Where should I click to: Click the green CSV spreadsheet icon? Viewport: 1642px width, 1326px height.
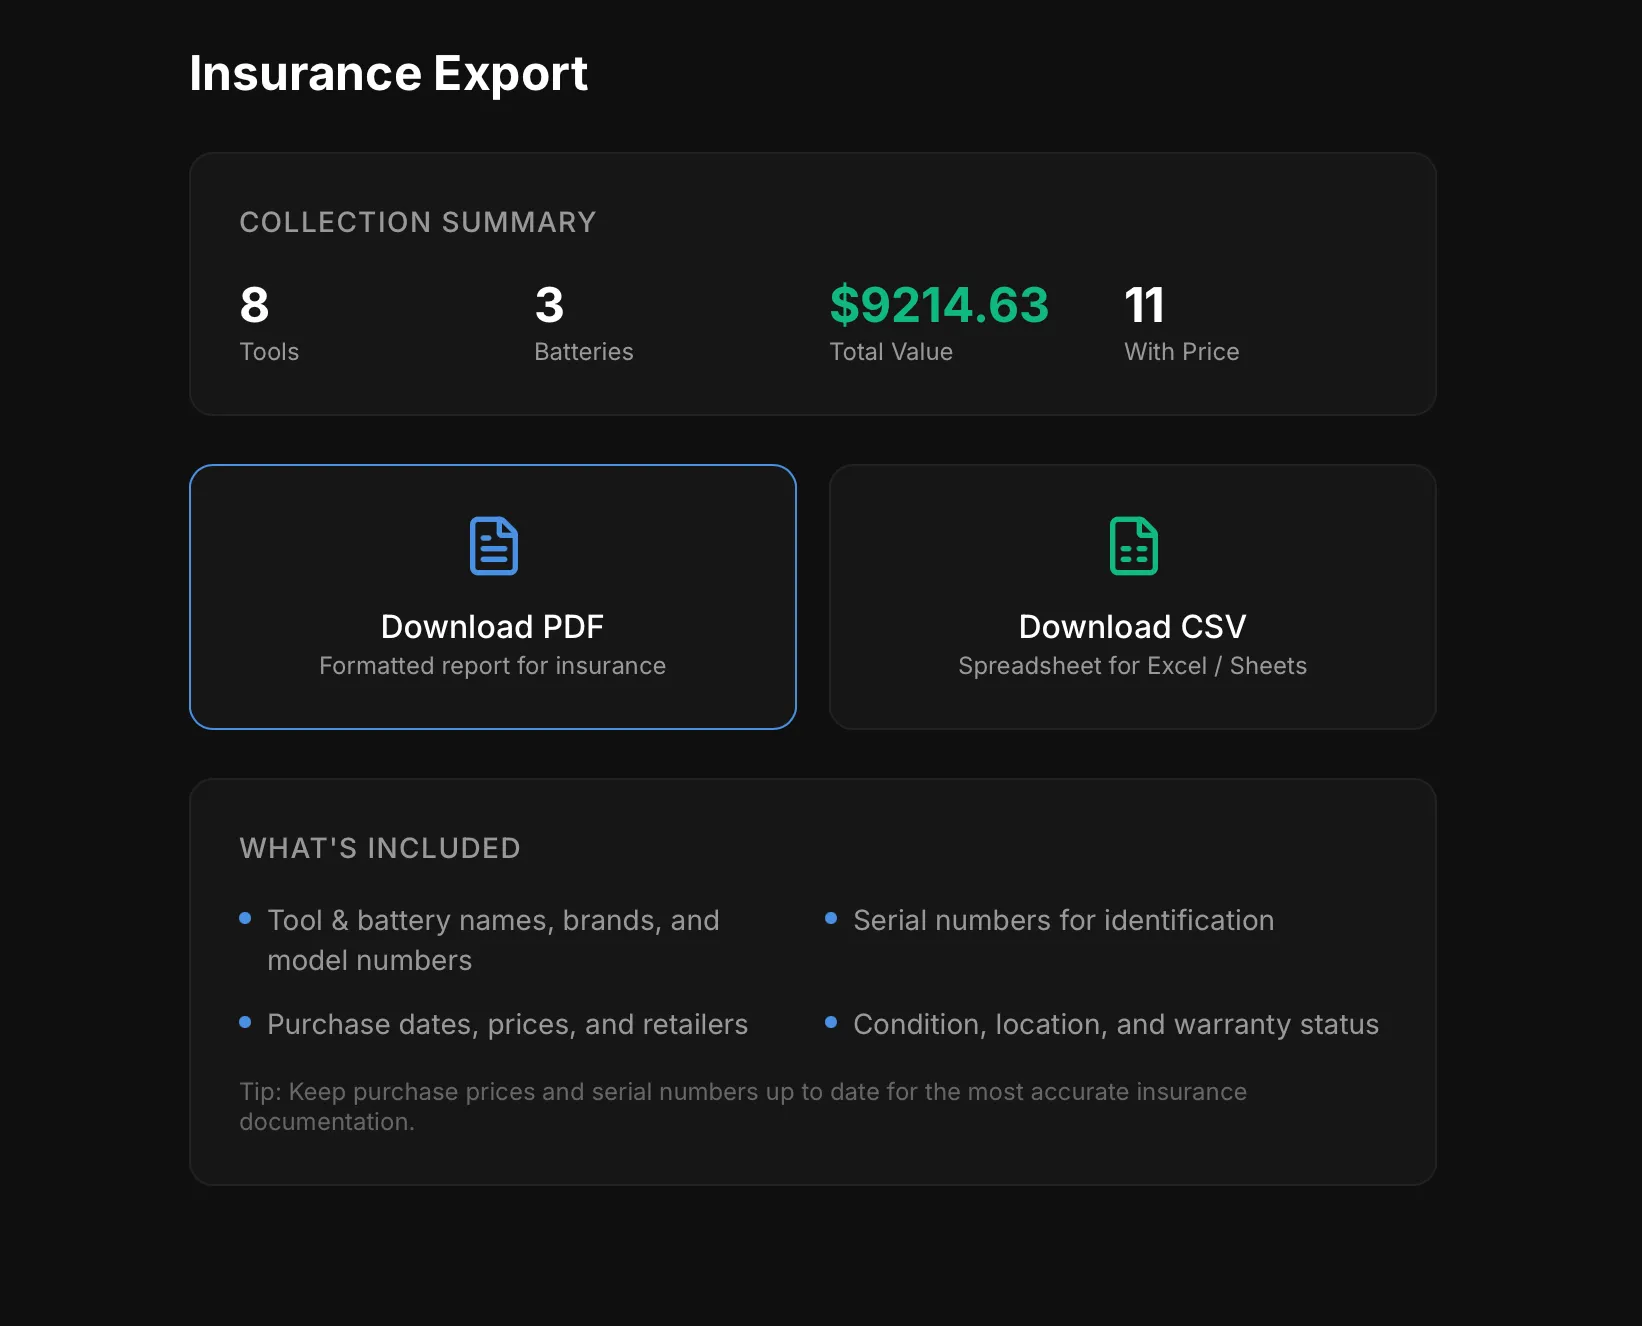pos(1132,545)
